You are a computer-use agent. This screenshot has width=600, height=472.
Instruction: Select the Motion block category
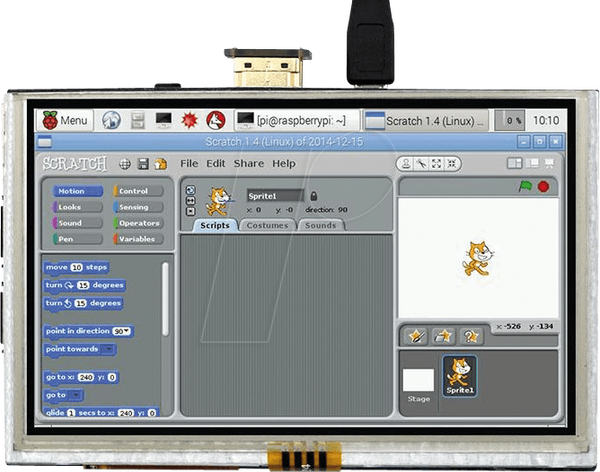pos(78,191)
